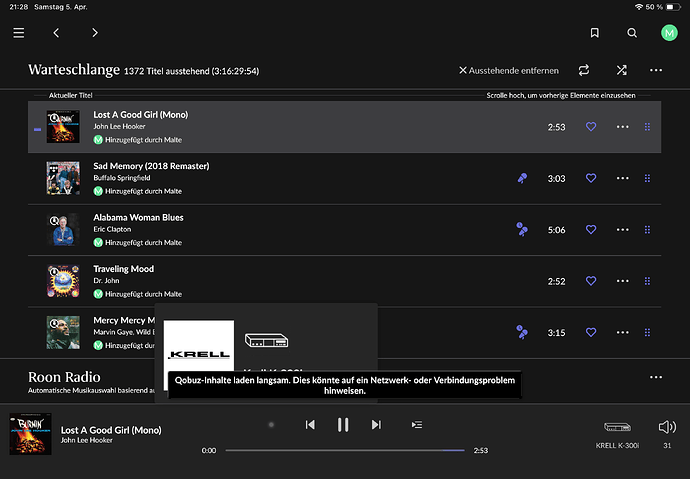Image resolution: width=690 pixels, height=479 pixels.
Task: Click the Traveling Mood title
Action: [x=124, y=269]
